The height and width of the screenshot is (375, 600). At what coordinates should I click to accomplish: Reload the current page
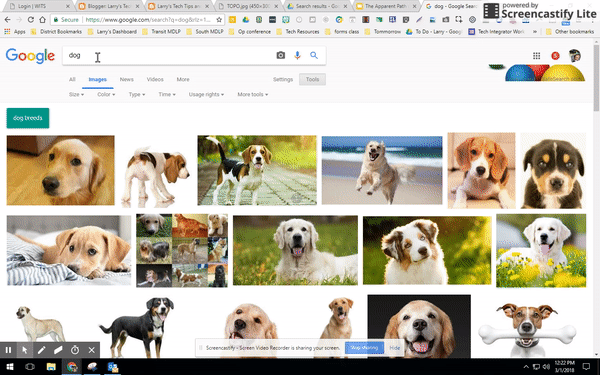[31, 20]
